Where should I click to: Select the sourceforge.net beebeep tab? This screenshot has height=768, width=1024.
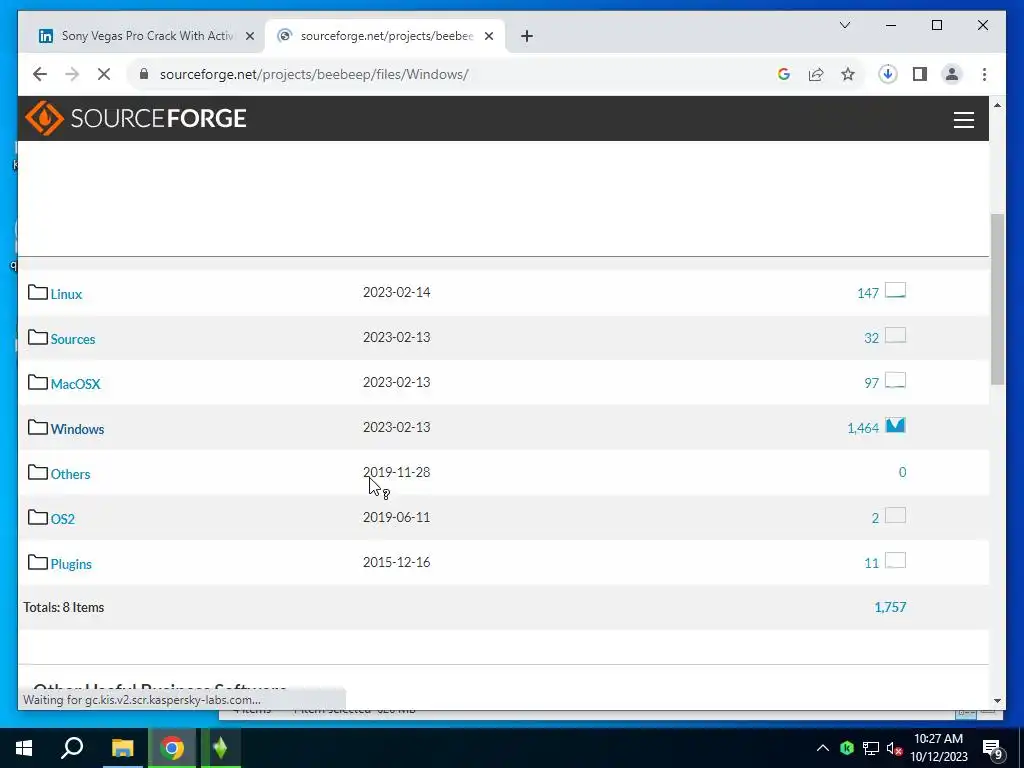tap(385, 36)
